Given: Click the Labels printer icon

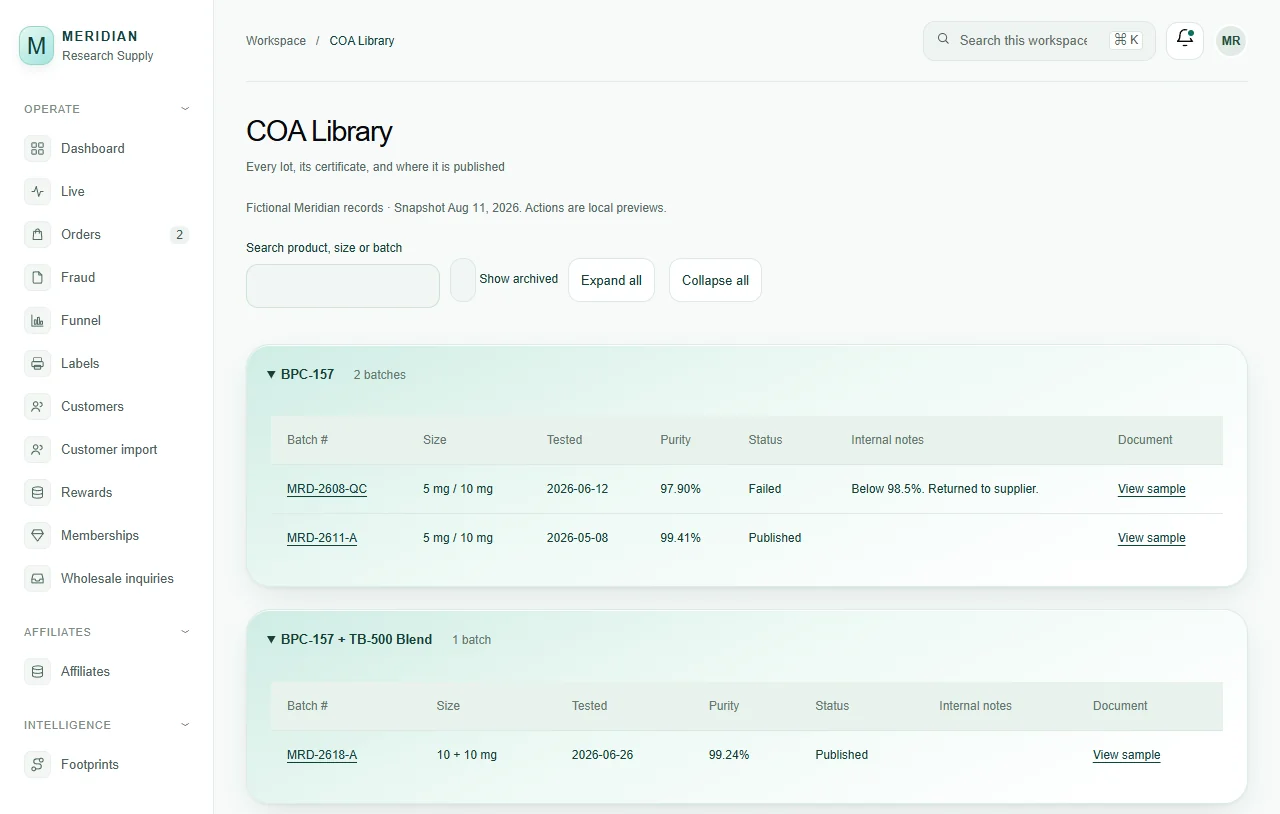Looking at the screenshot, I should click(37, 363).
